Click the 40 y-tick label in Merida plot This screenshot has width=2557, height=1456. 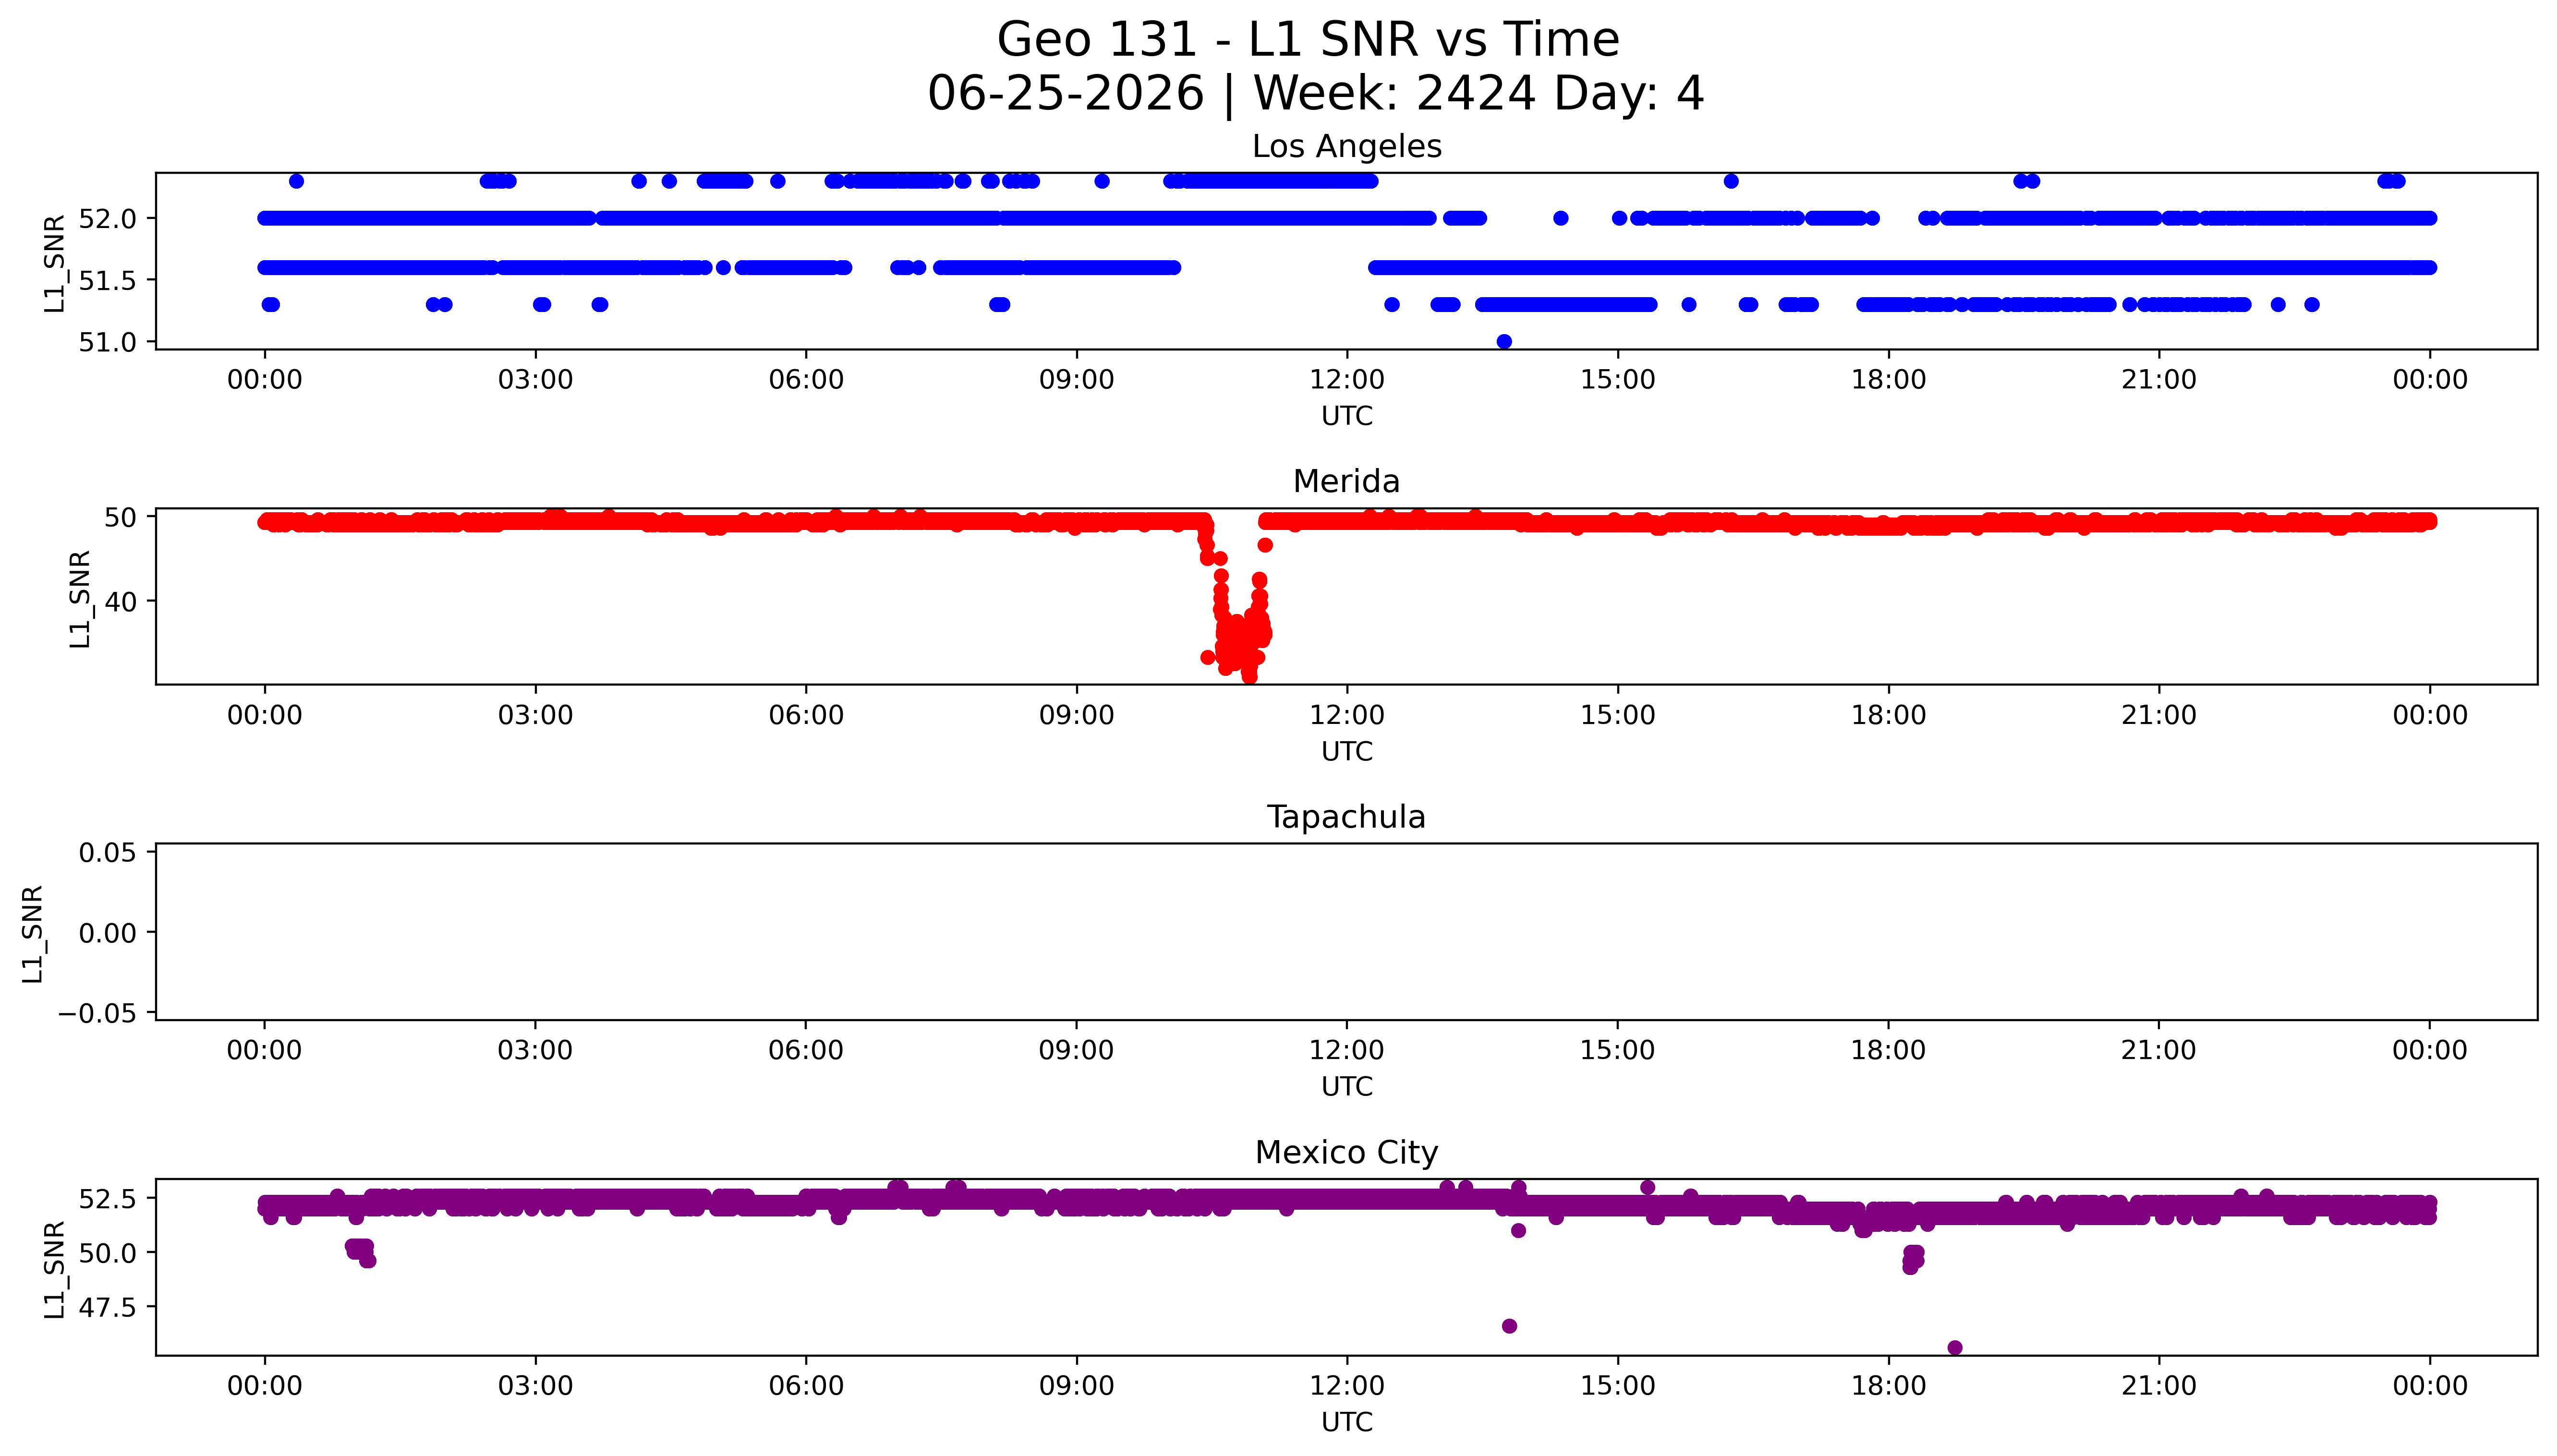pos(120,601)
